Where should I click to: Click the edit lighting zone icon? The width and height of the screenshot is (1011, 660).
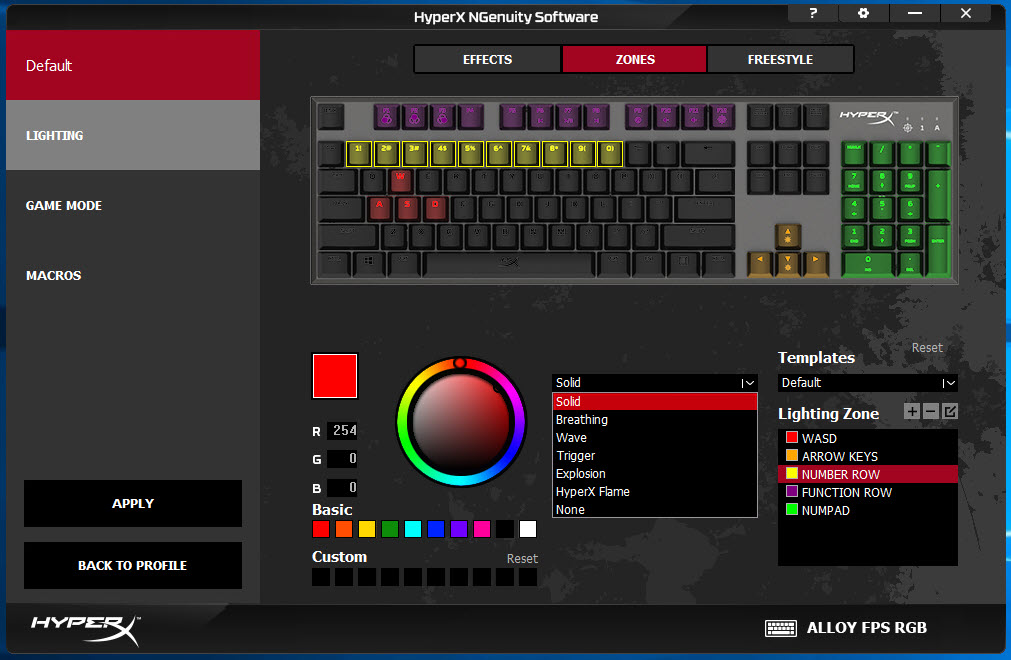point(950,411)
